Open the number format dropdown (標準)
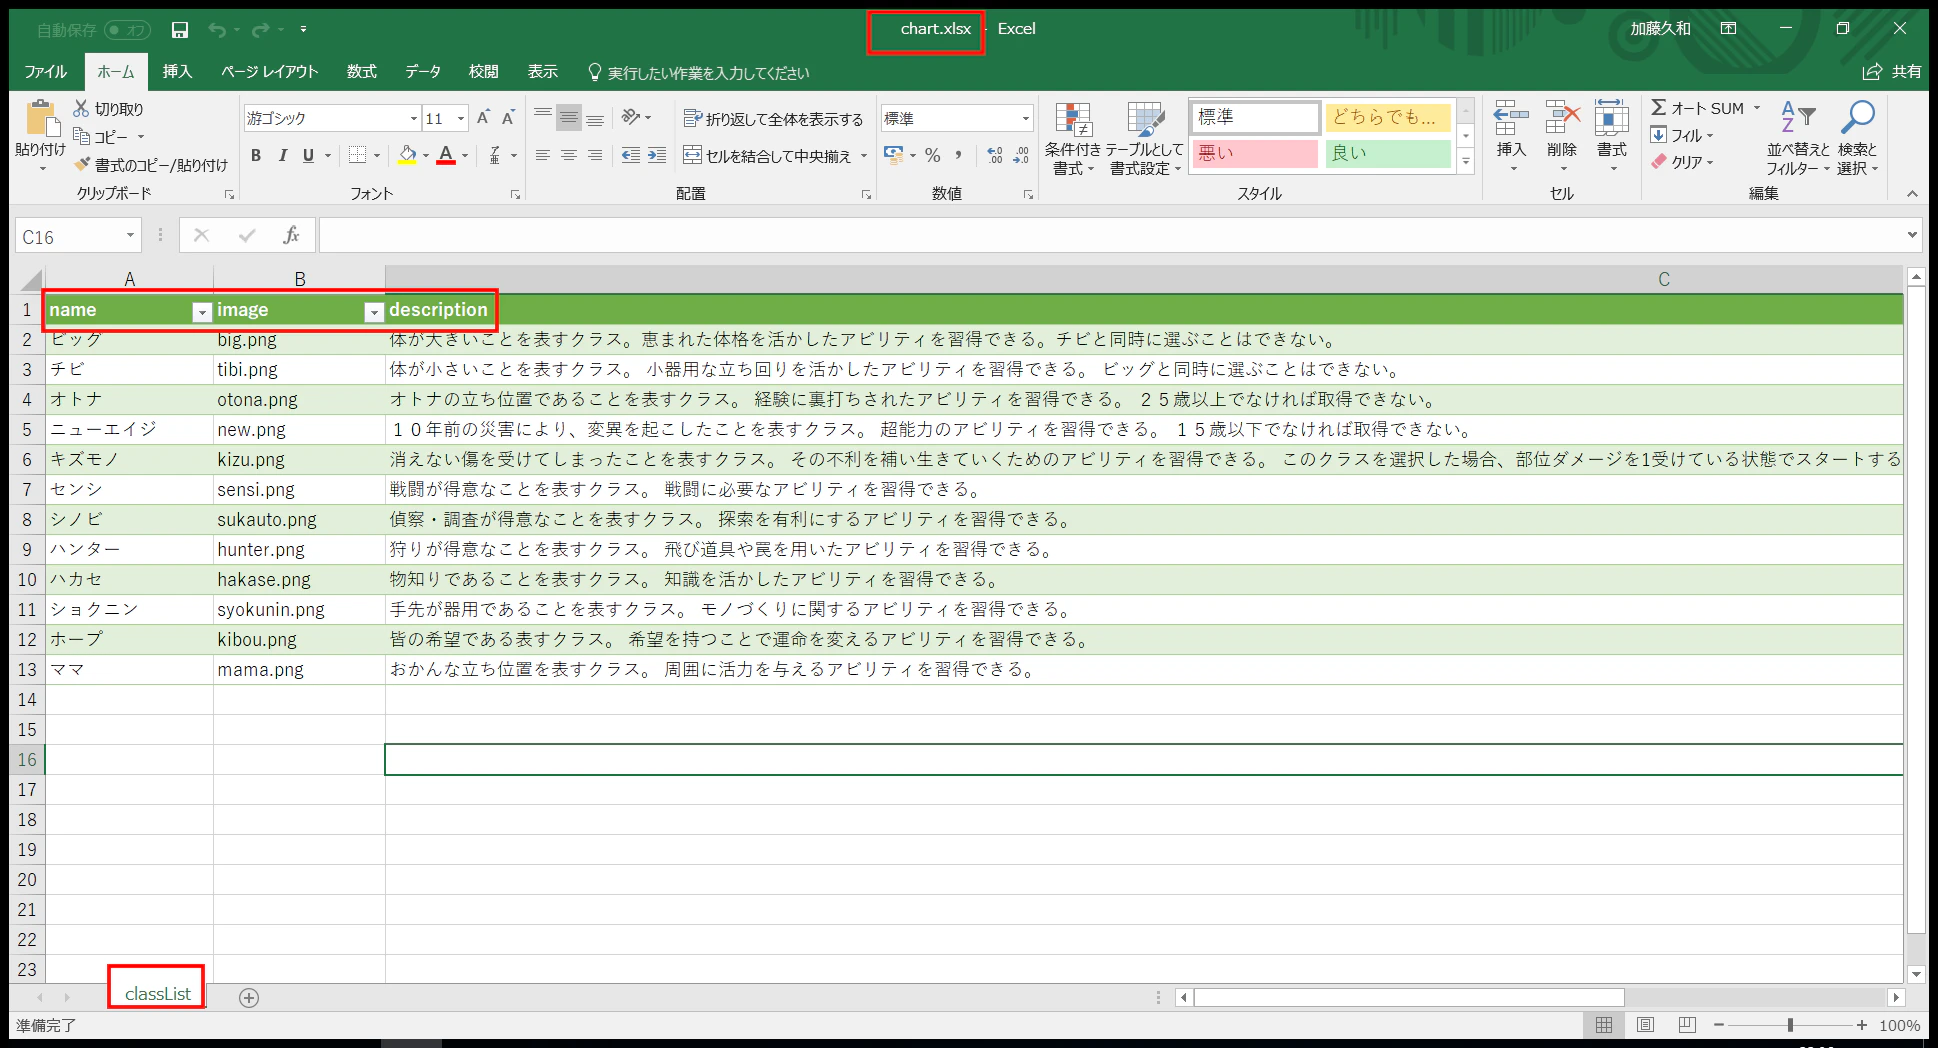1938x1048 pixels. [x=1026, y=119]
